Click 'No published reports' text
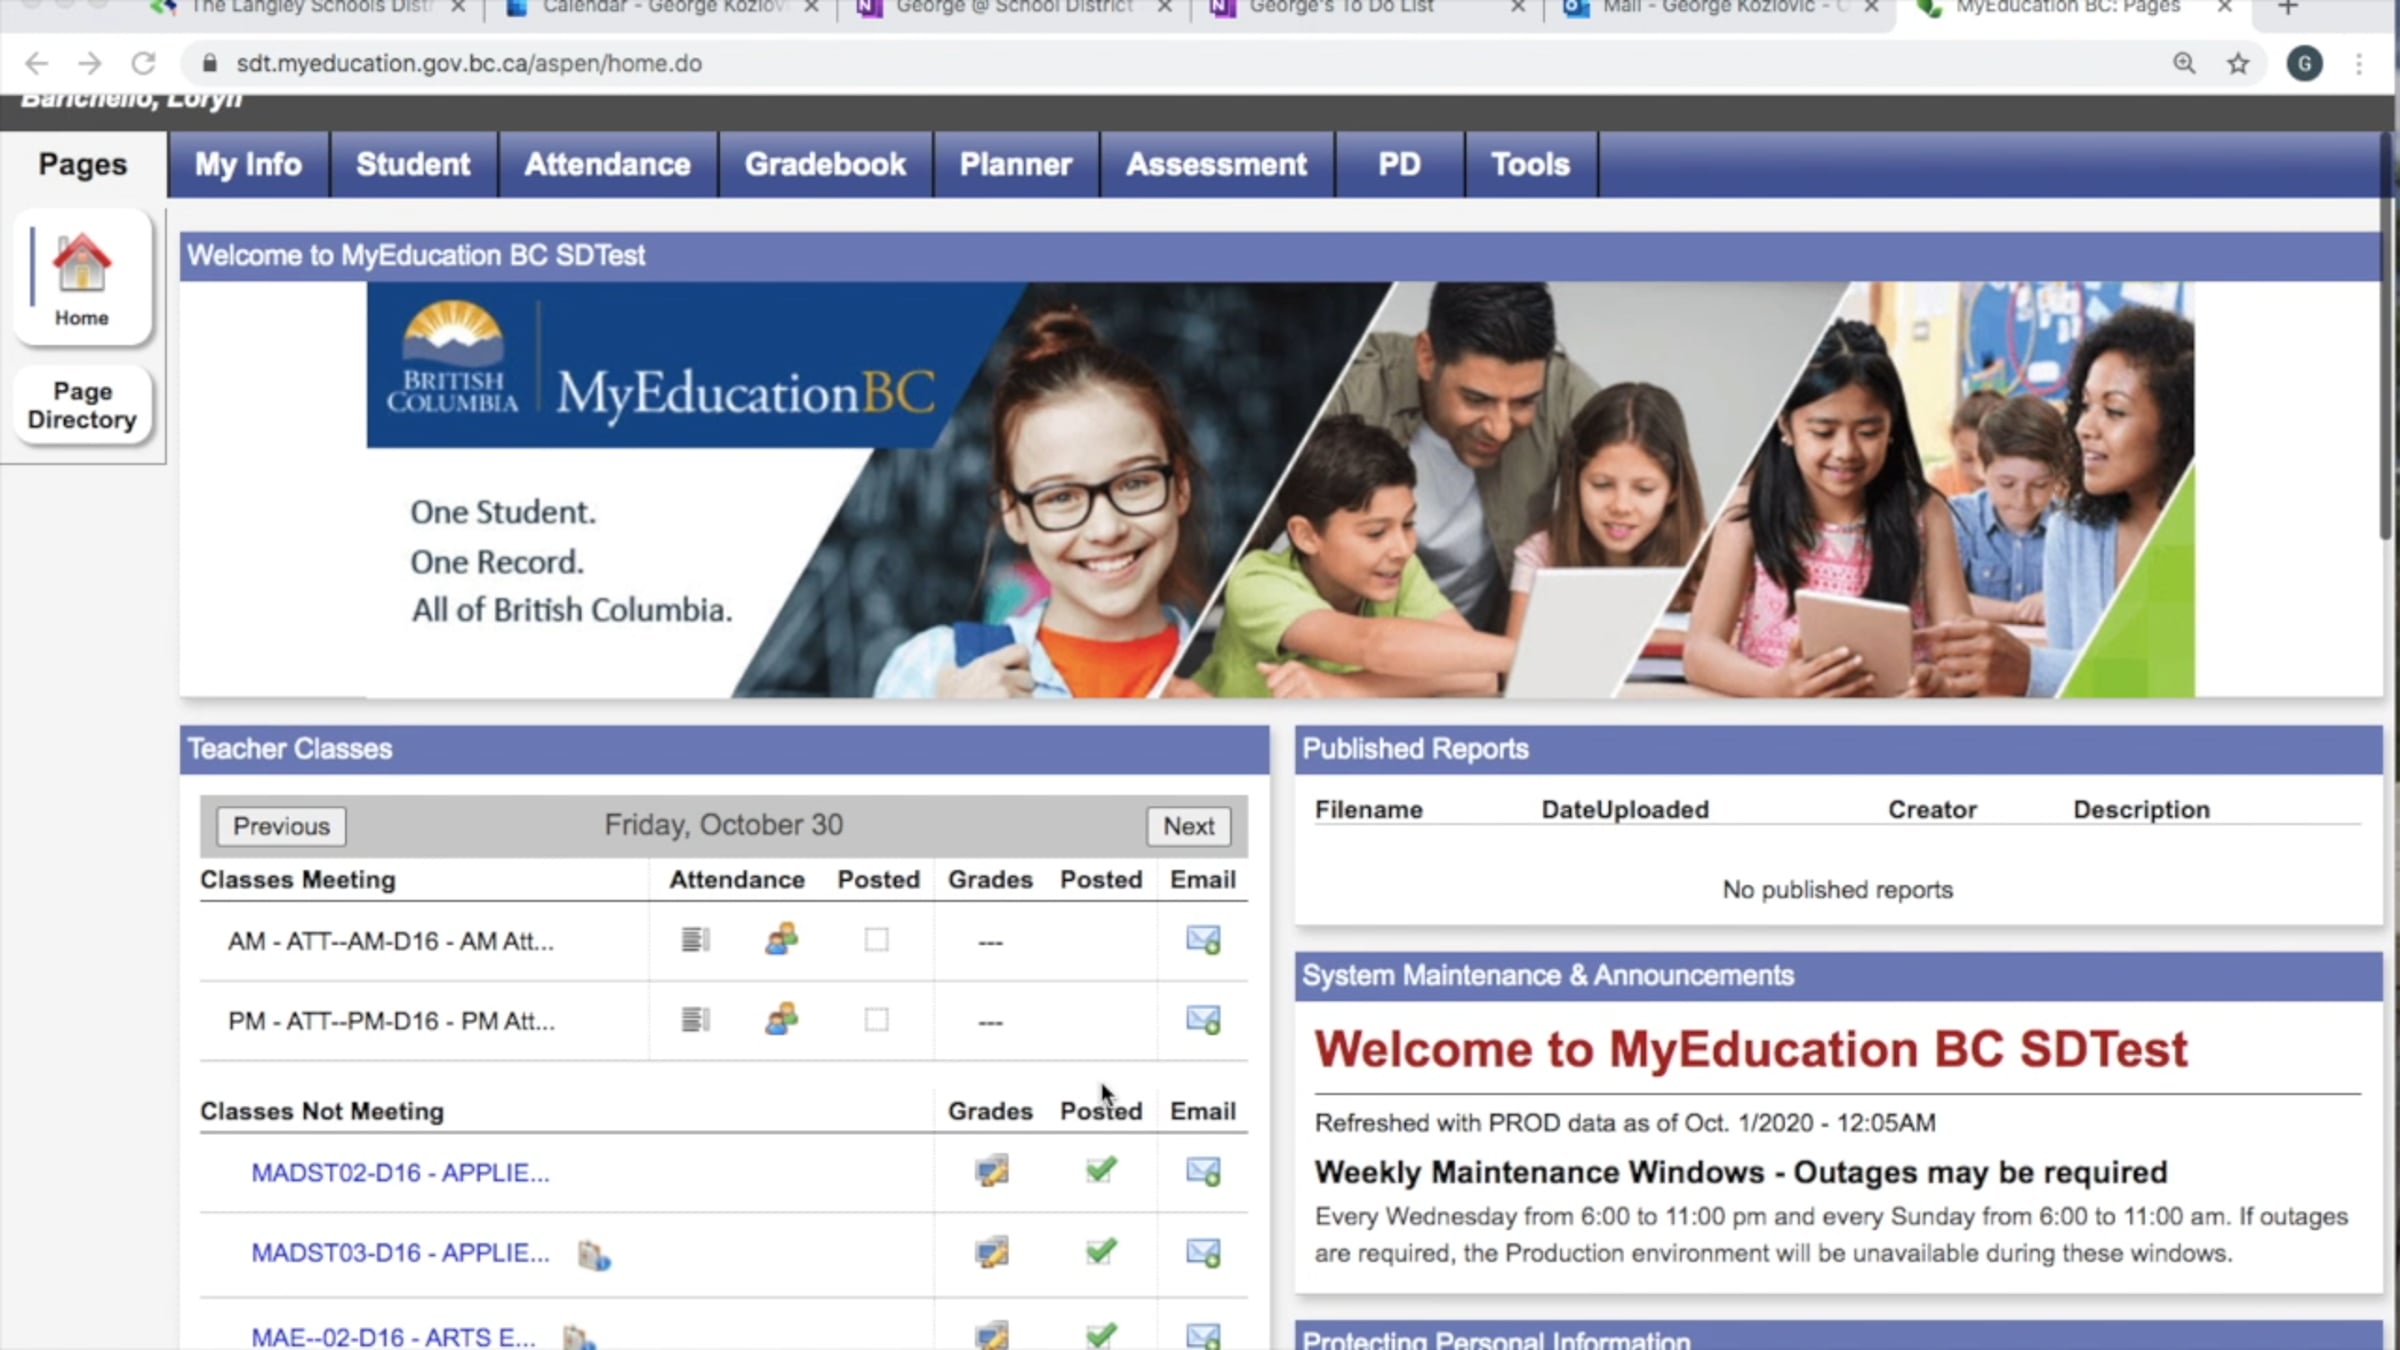 tap(1837, 890)
